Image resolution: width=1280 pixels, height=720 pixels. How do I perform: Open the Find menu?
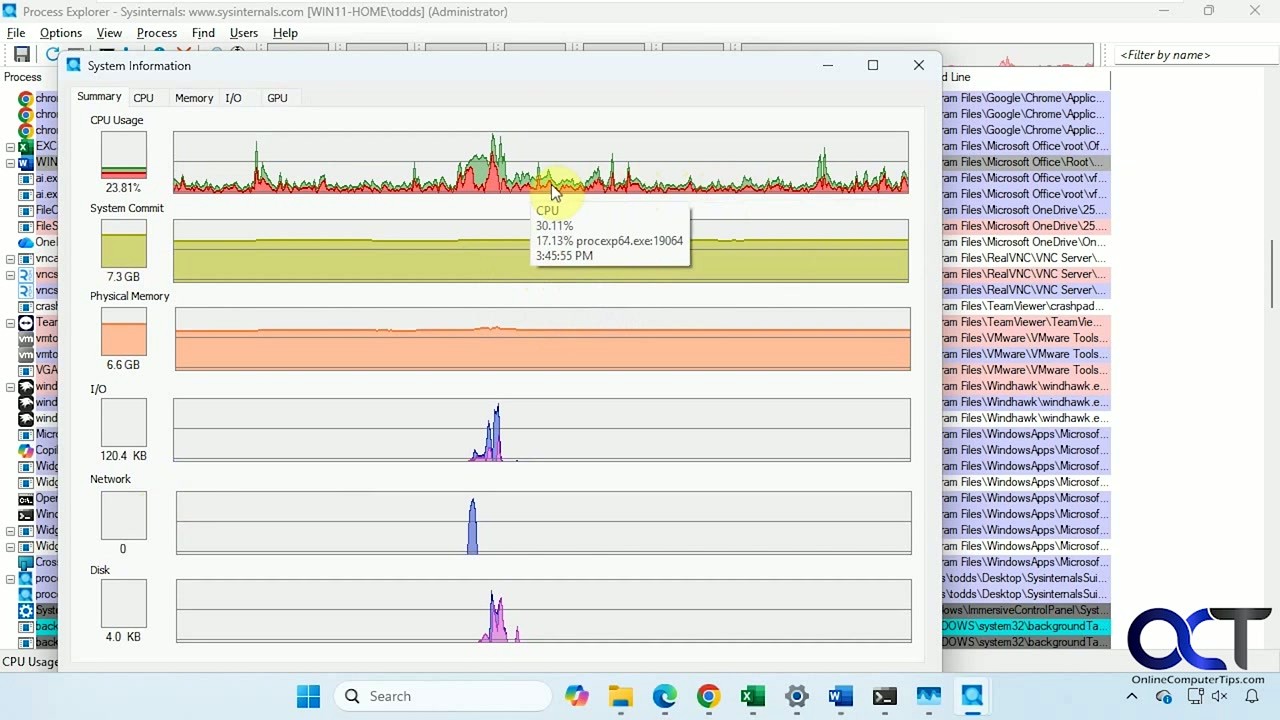[x=203, y=32]
